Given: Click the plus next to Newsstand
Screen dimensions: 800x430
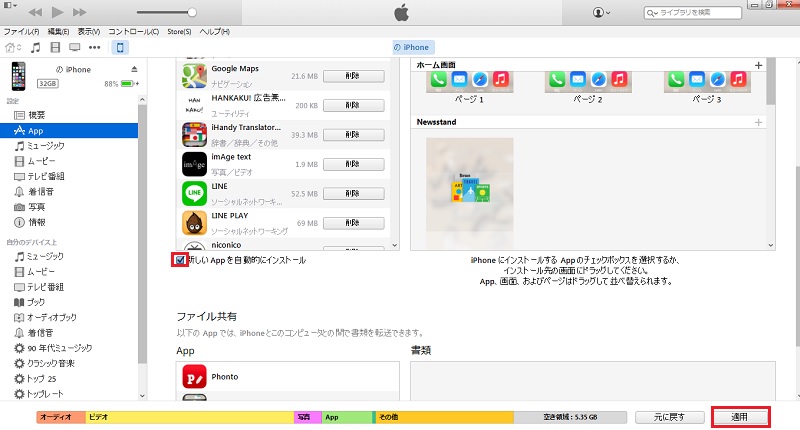Looking at the screenshot, I should 758,122.
